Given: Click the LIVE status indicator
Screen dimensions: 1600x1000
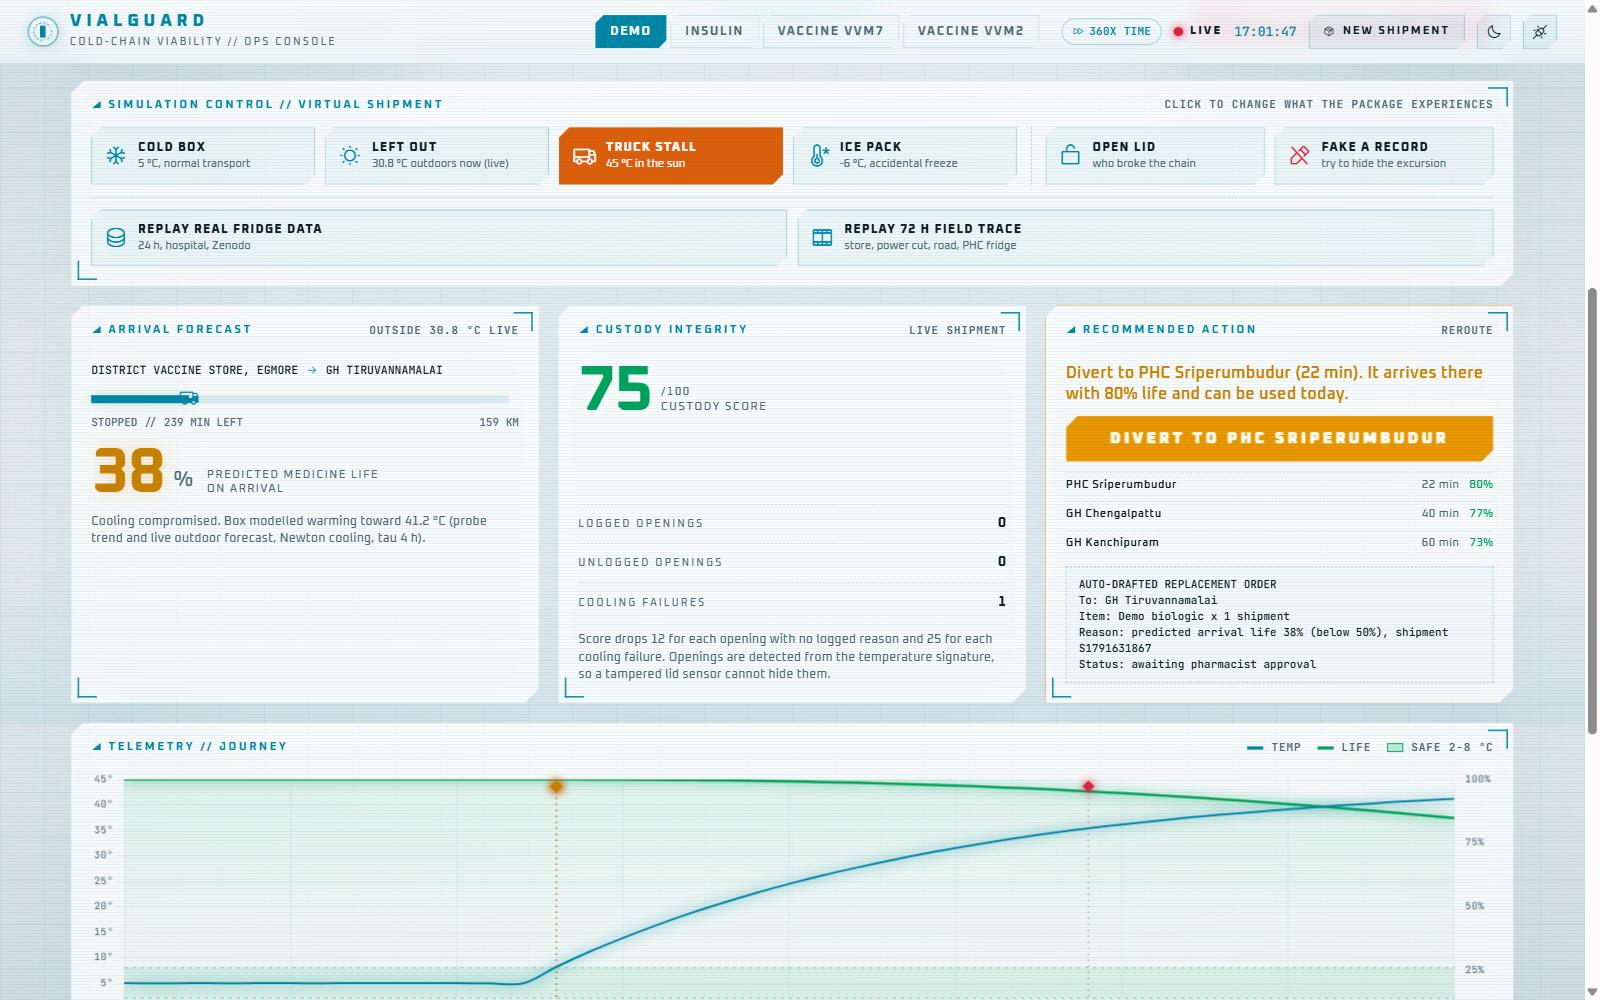Looking at the screenshot, I should (x=1197, y=31).
